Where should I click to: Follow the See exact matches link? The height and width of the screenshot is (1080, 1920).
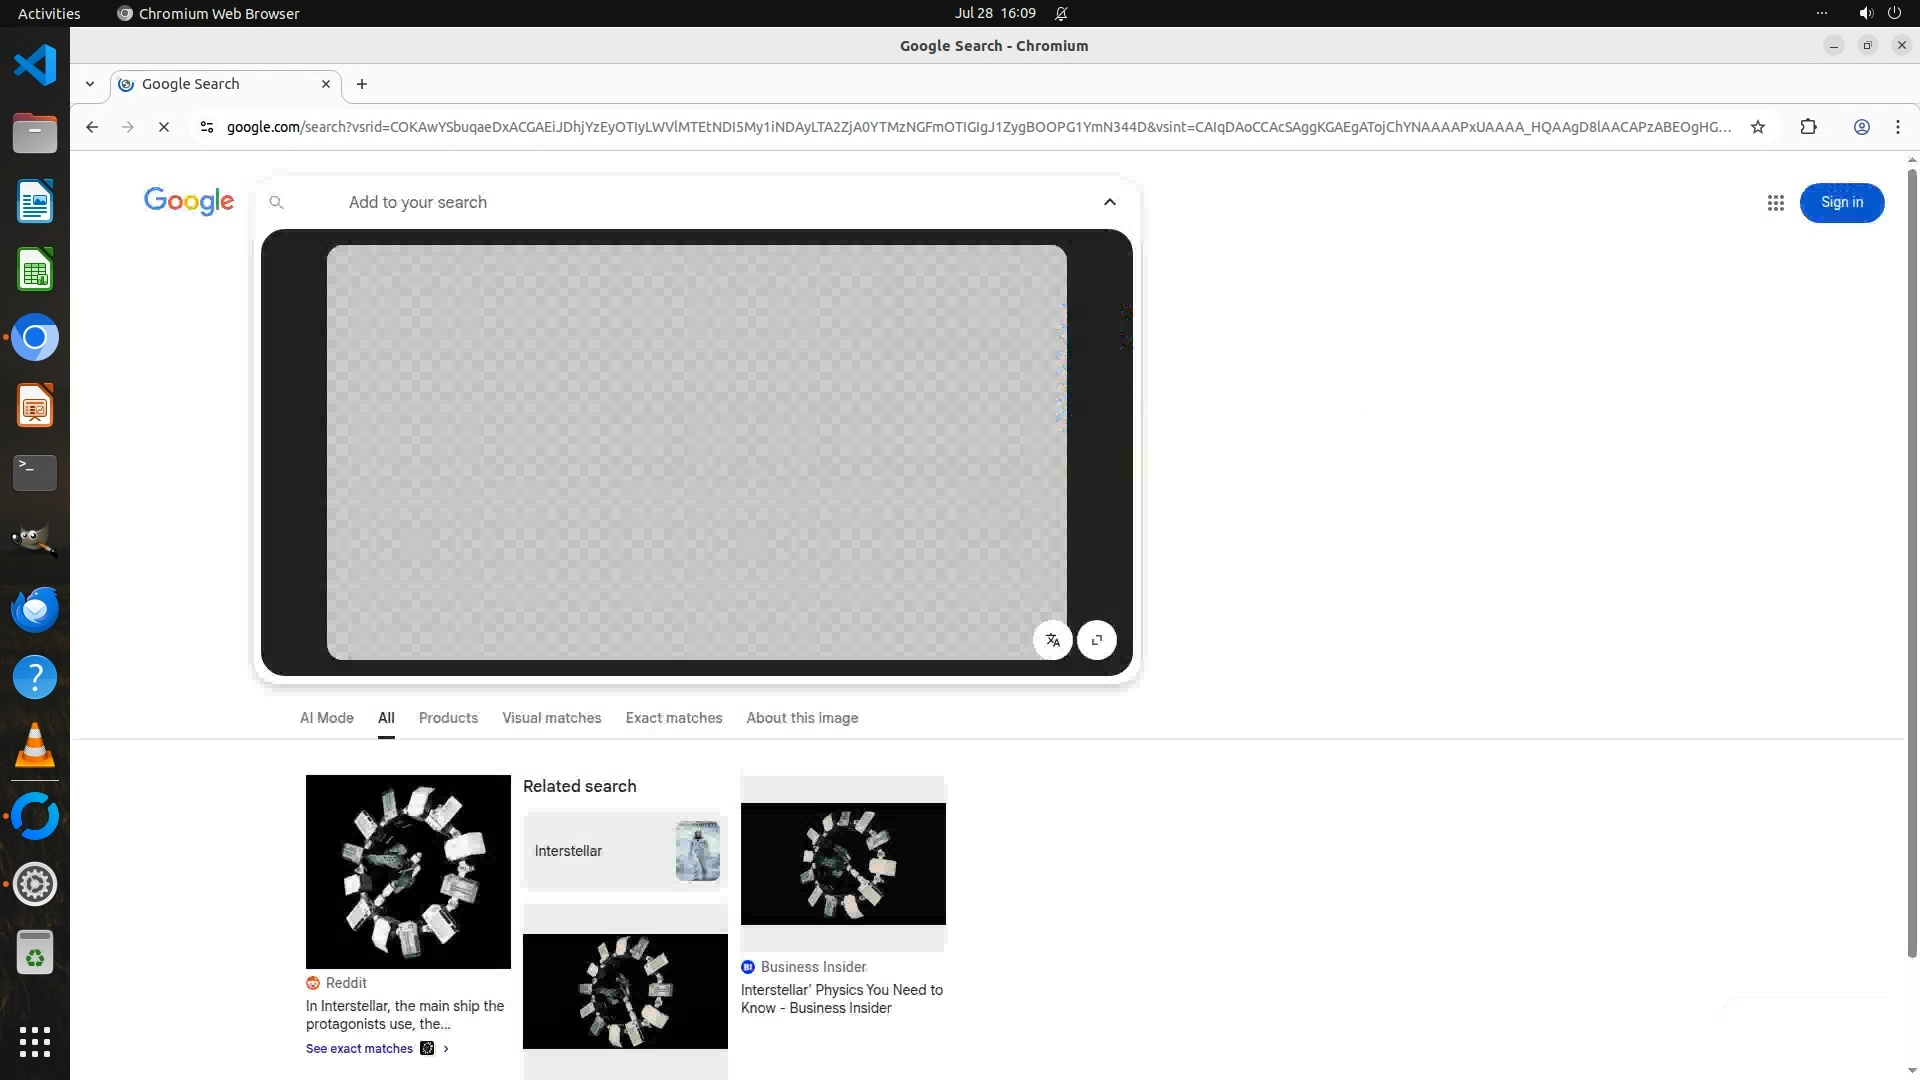click(359, 1048)
